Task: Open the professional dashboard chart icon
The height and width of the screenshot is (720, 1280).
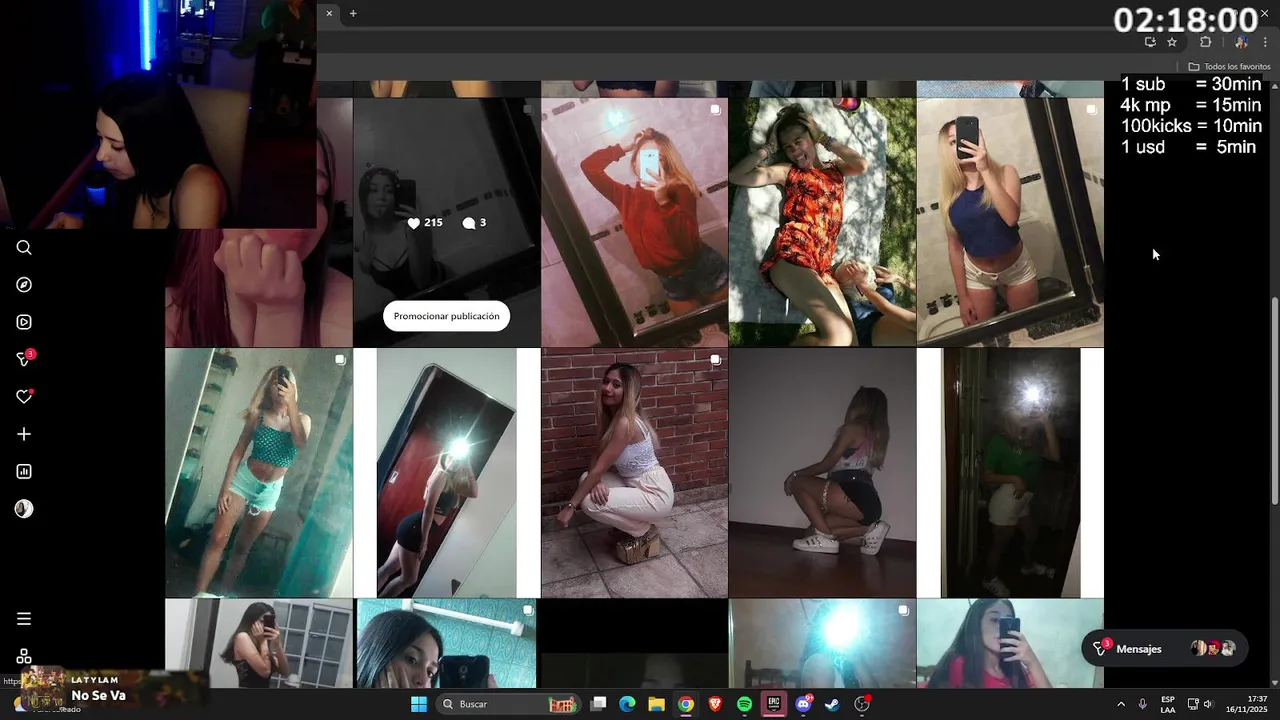Action: point(24,471)
